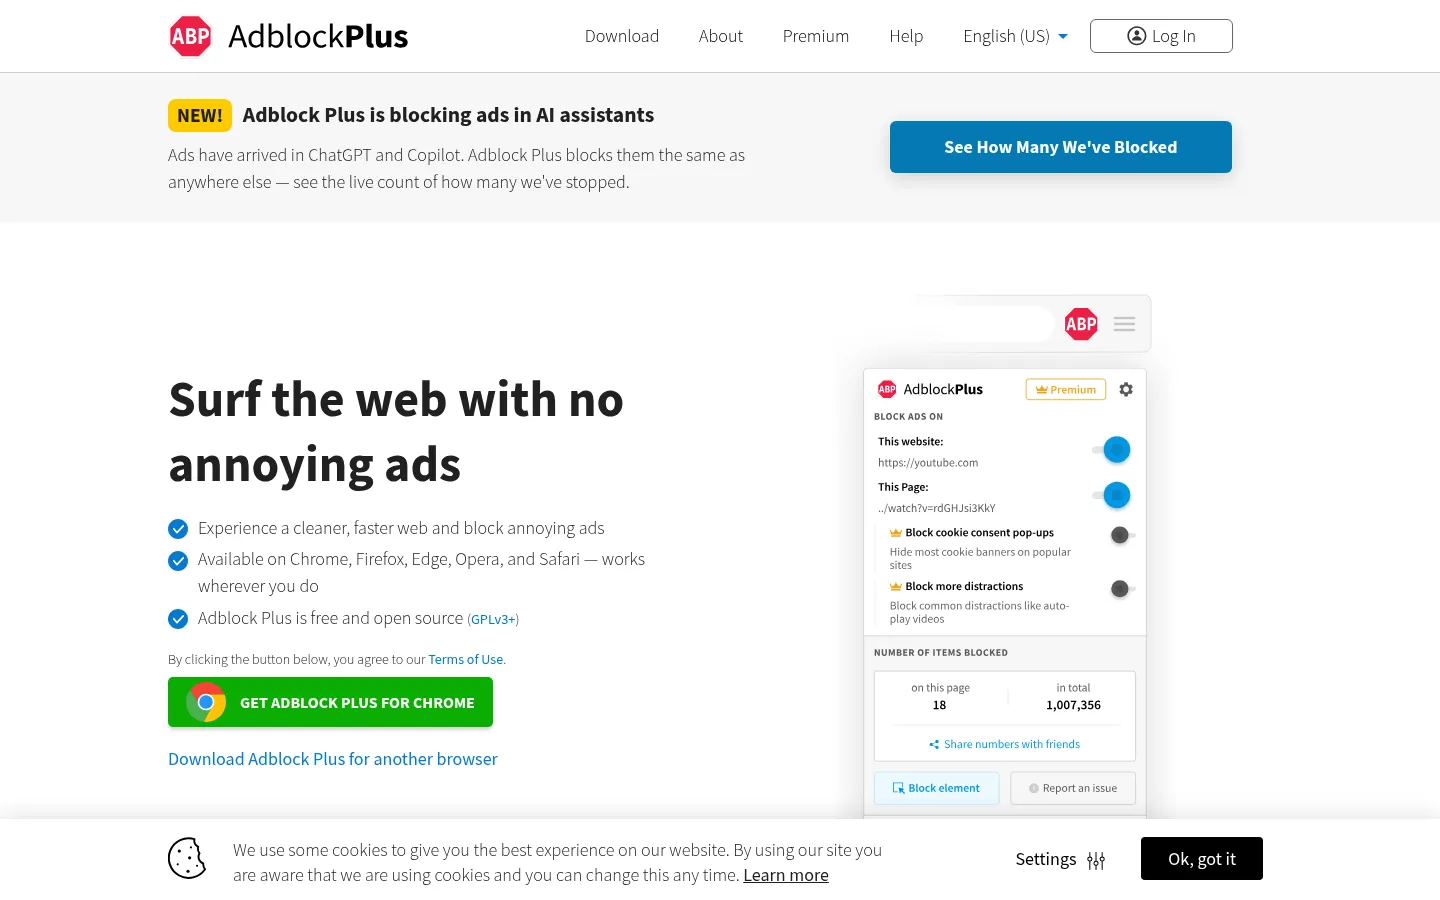The width and height of the screenshot is (1440, 900).
Task: Open the gear settings icon in the popup
Action: 1126,389
